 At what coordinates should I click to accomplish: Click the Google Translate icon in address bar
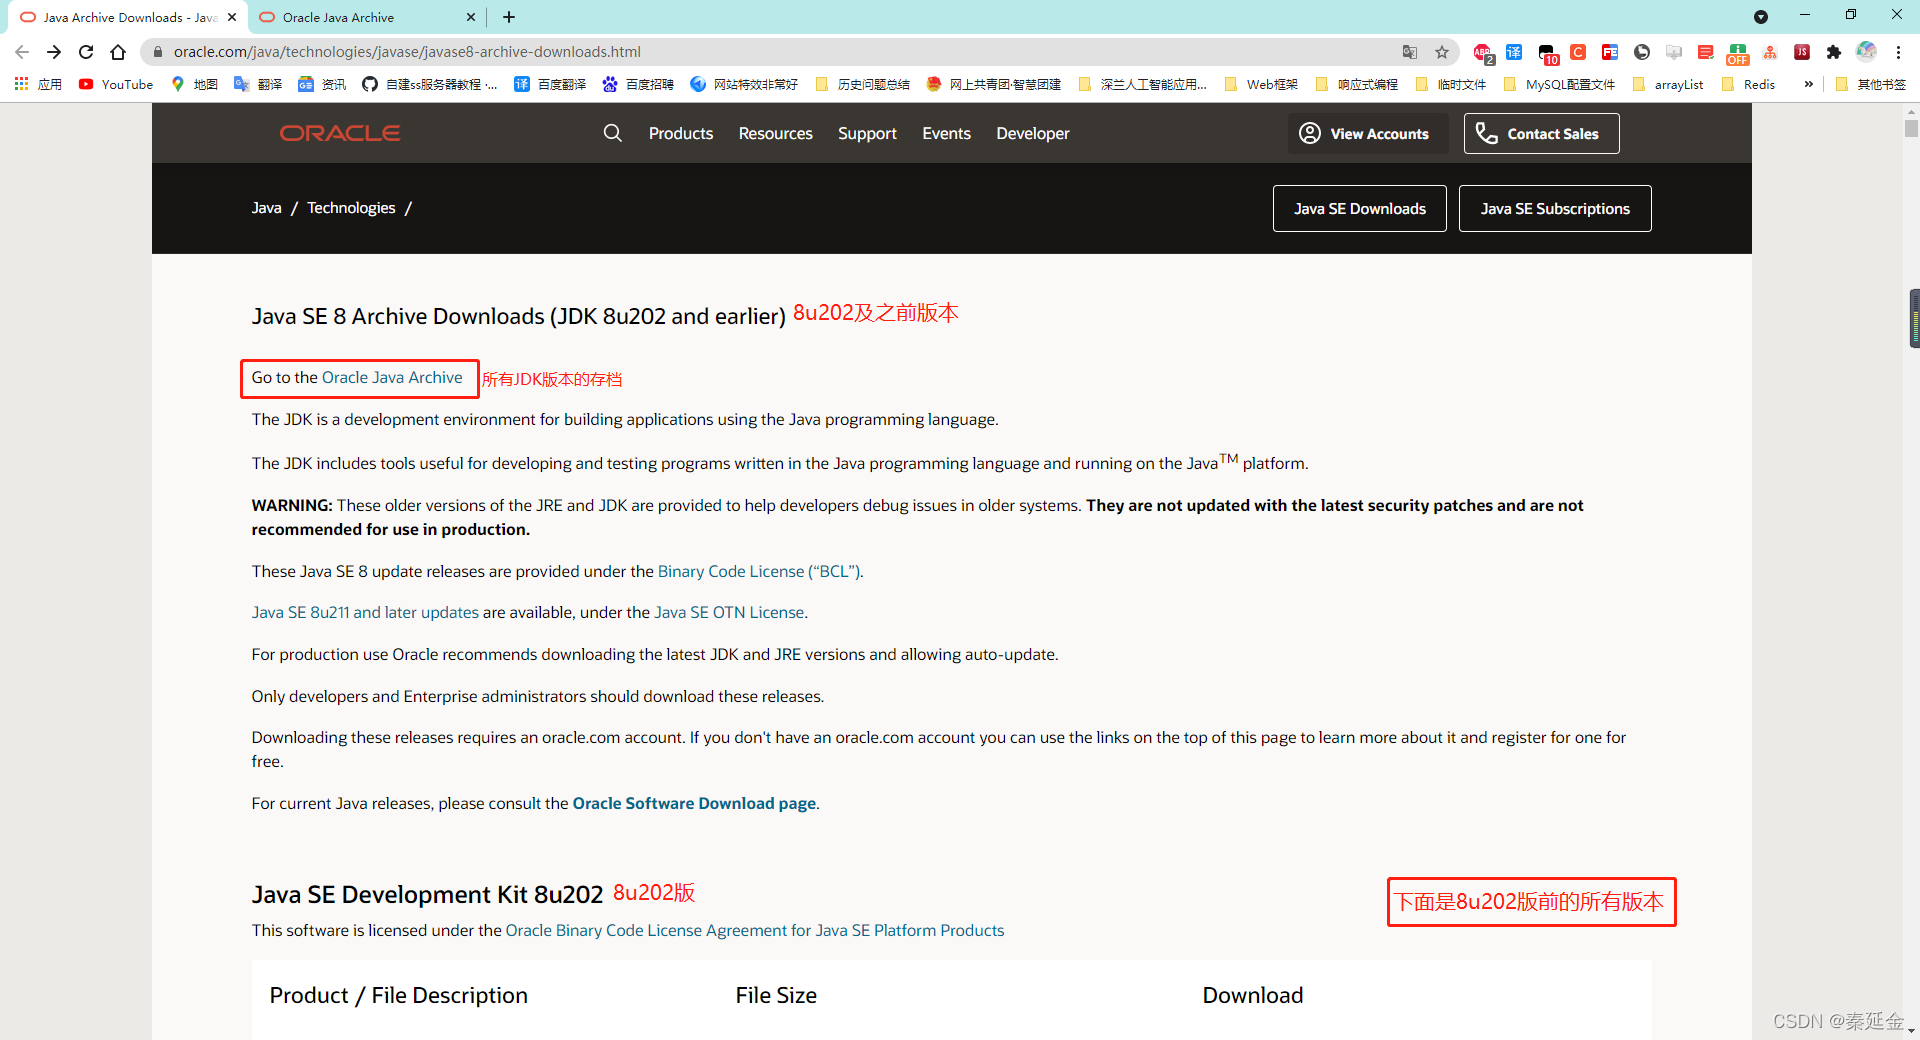[x=1410, y=52]
